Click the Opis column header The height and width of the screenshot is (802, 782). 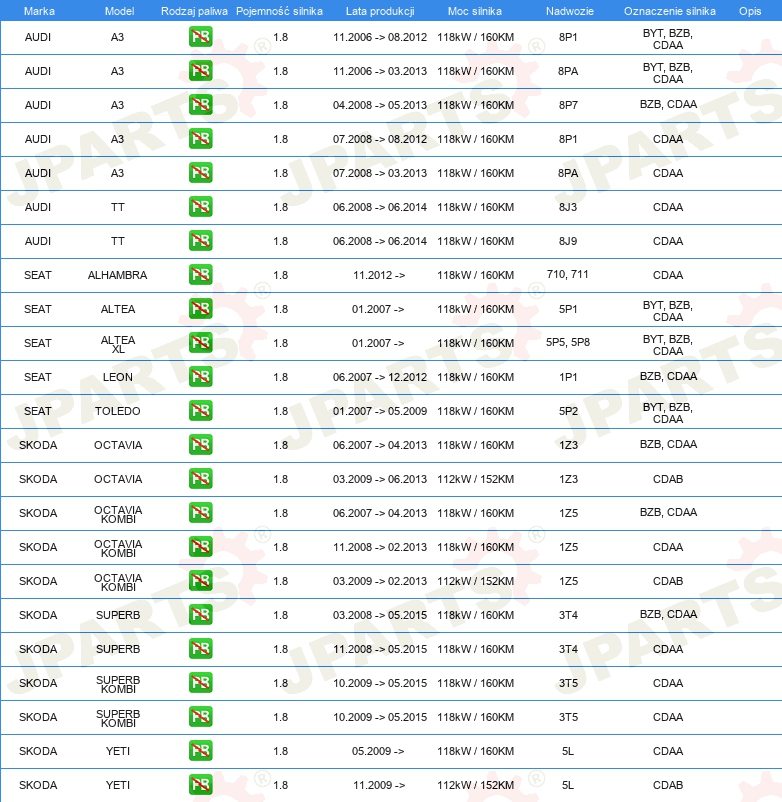[750, 11]
